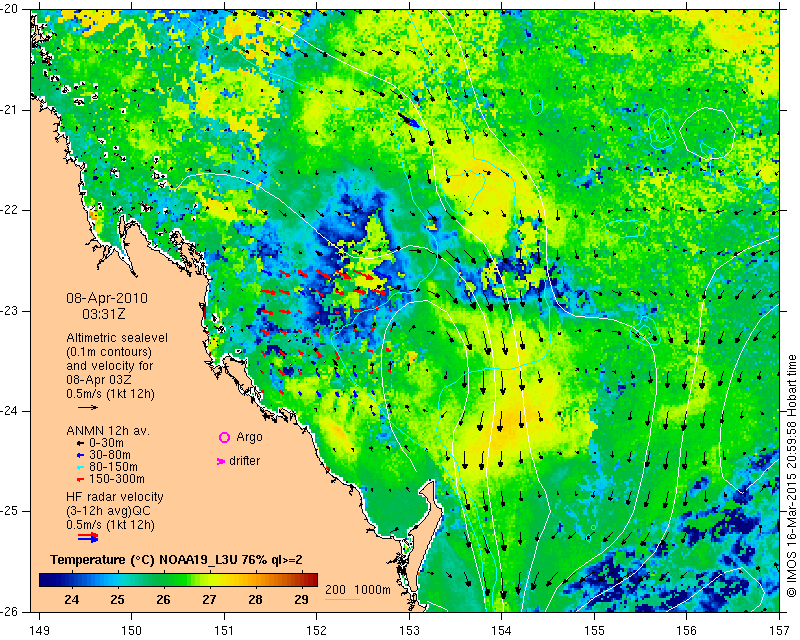Click the colorbar tick label 28
The width and height of the screenshot is (800, 640).
[x=255, y=600]
